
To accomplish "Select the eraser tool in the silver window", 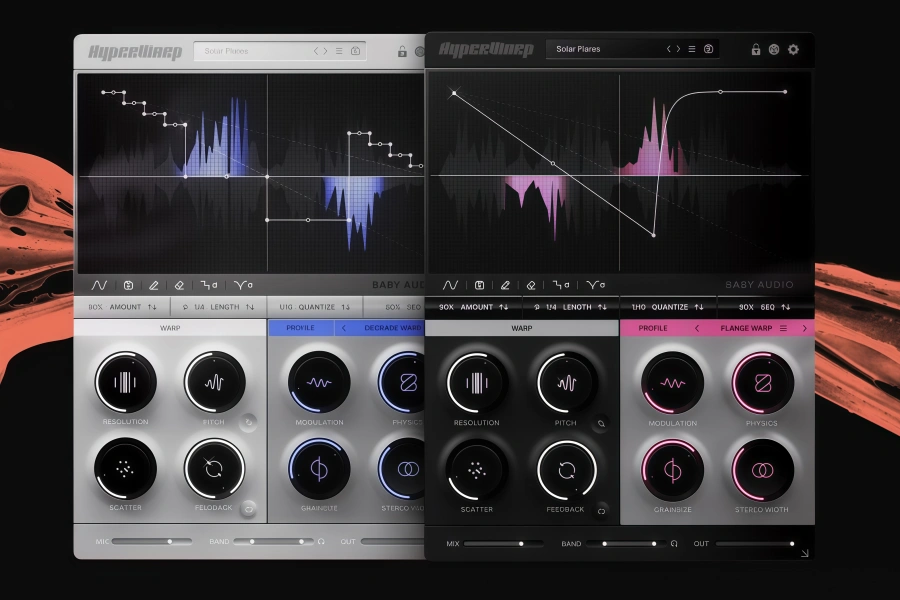I will click(179, 285).
